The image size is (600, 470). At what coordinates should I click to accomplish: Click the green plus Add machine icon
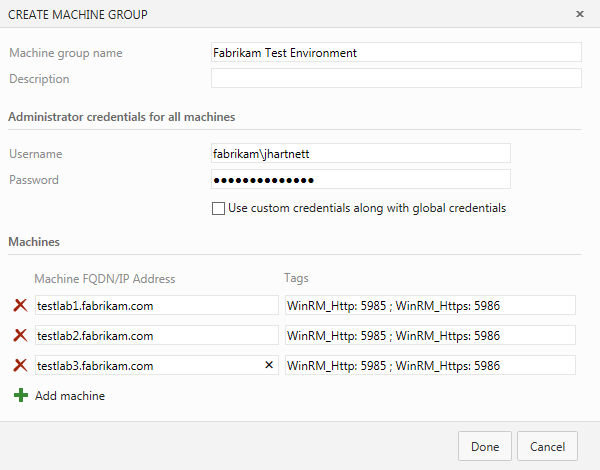(x=20, y=396)
